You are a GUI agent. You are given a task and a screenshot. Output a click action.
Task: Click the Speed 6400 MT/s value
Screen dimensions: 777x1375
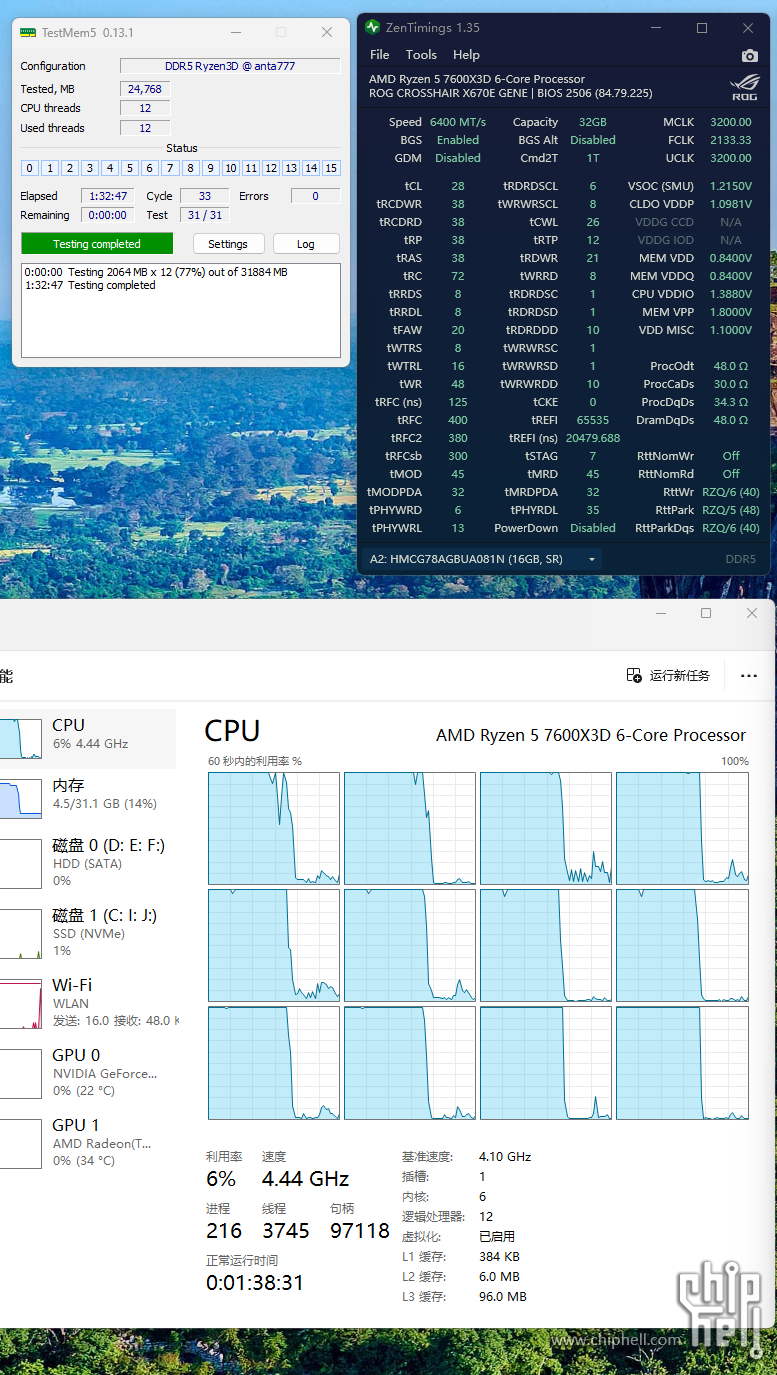pos(458,122)
